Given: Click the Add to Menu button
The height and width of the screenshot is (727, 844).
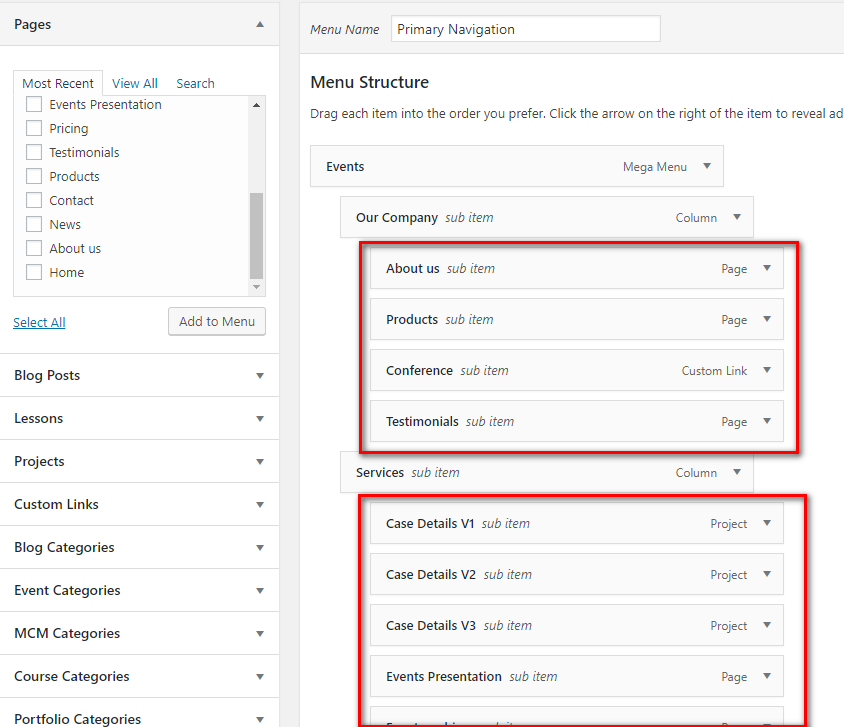Looking at the screenshot, I should click(217, 322).
